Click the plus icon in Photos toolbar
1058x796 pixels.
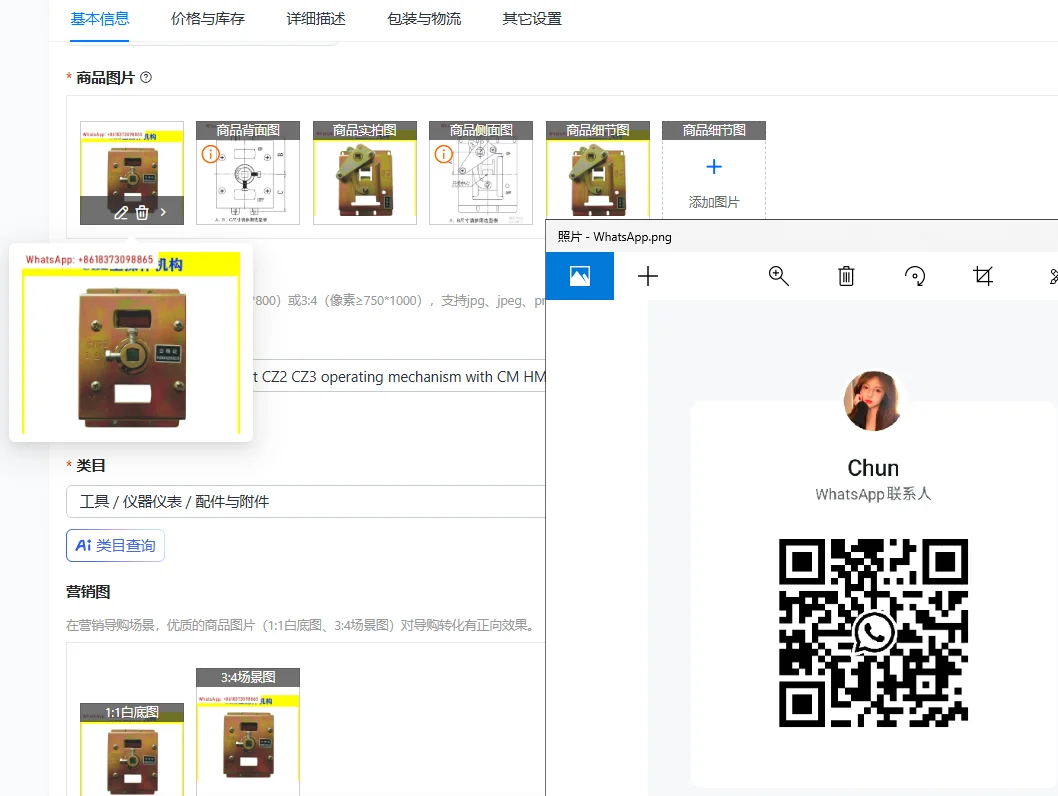pyautogui.click(x=648, y=276)
